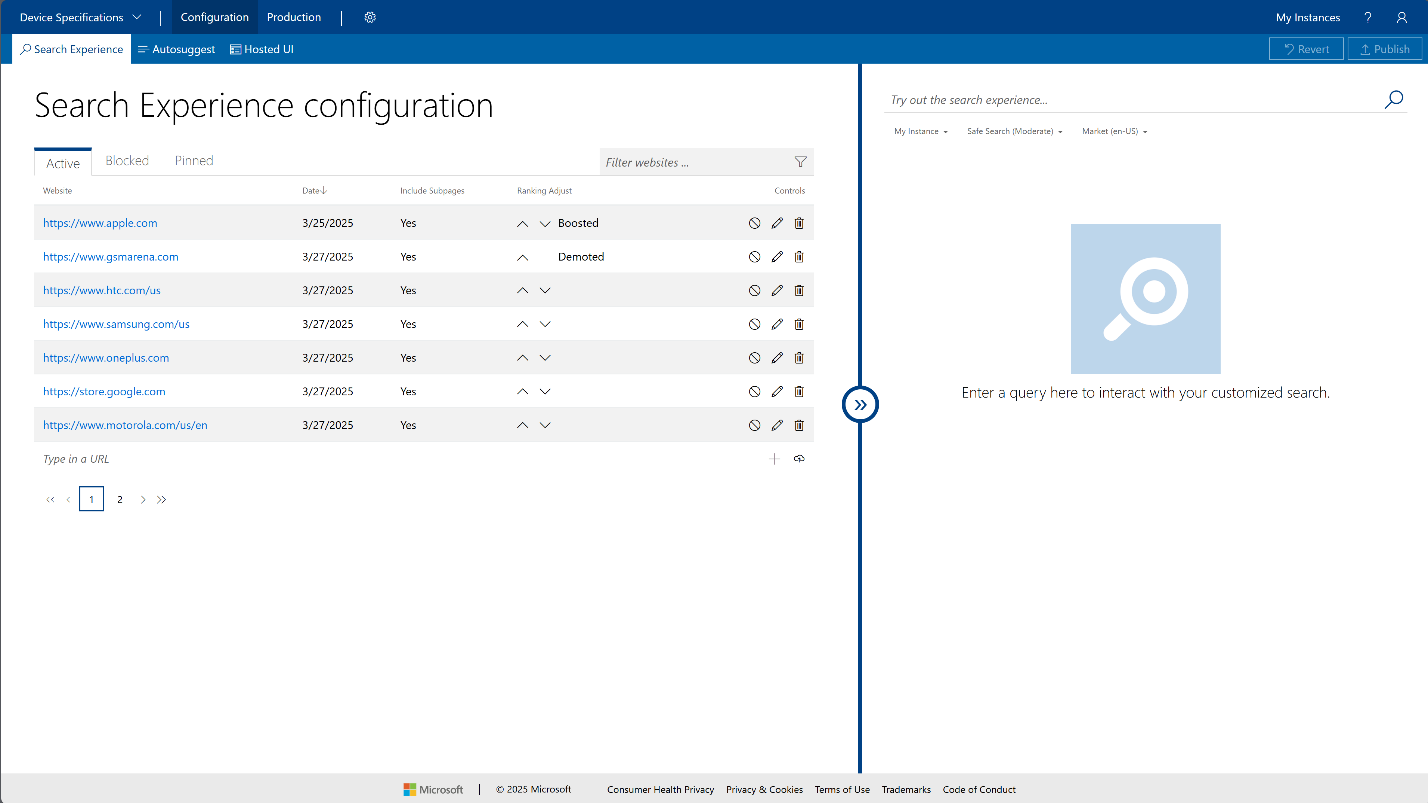1428x803 pixels.
Task: Delete the gsmarena.com entry
Action: [799, 257]
